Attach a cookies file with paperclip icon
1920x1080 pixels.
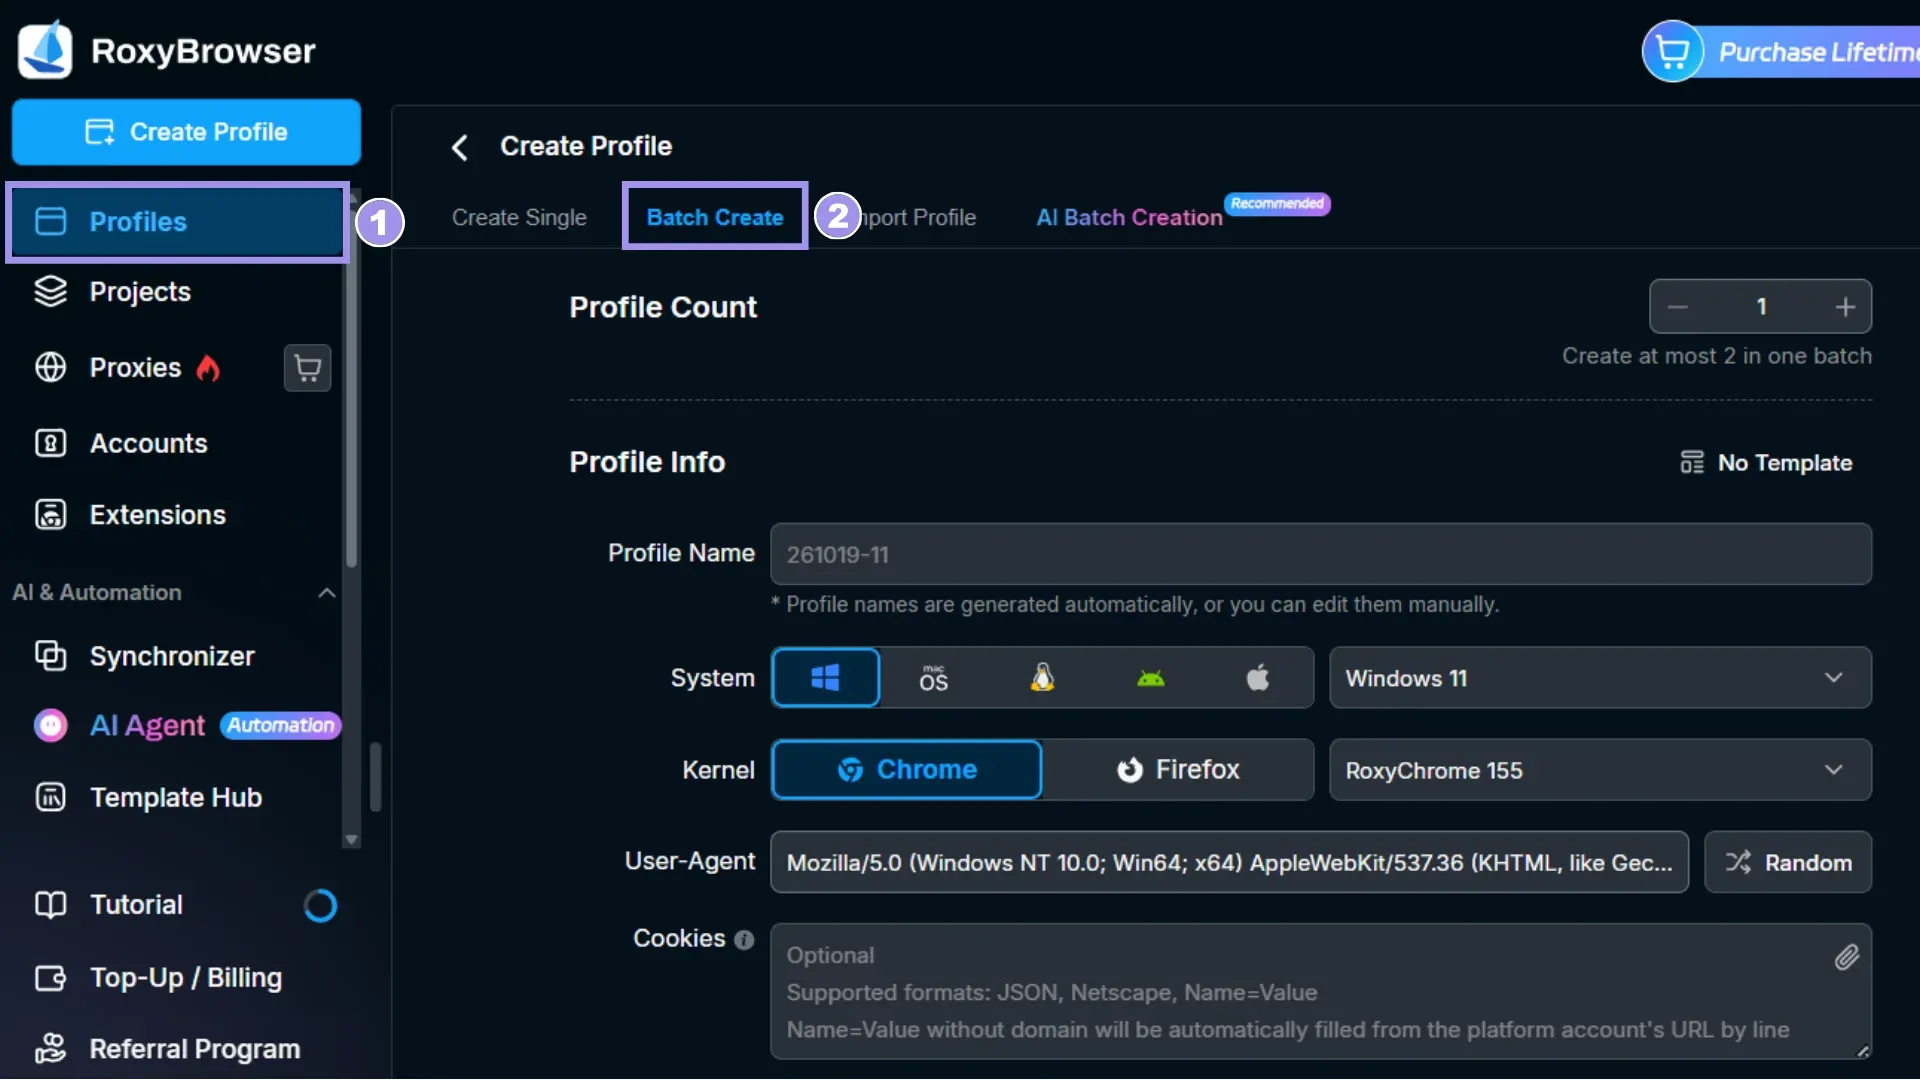click(1846, 957)
